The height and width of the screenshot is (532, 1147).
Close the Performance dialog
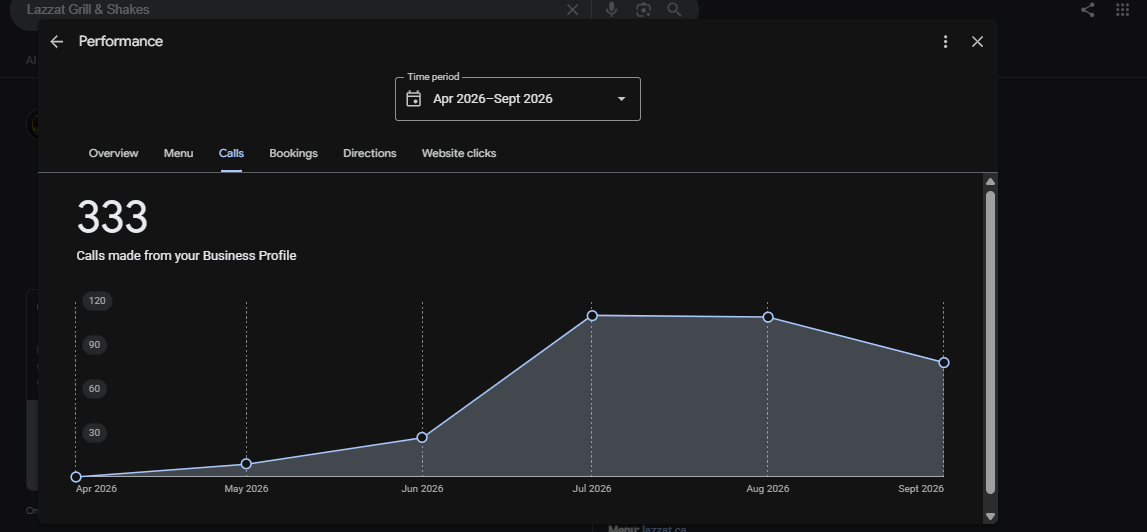tap(977, 42)
